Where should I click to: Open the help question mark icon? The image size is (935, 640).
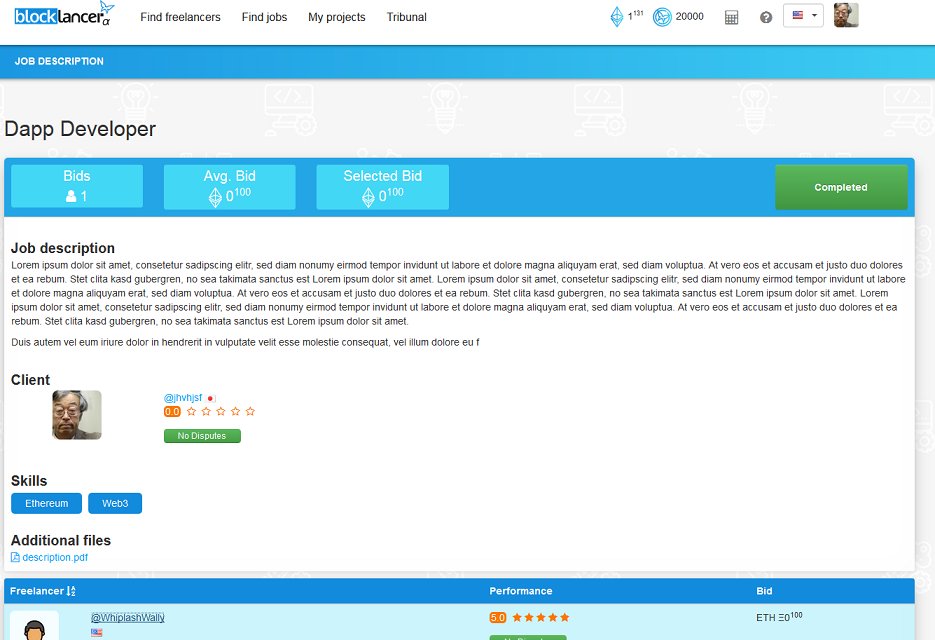(x=766, y=18)
